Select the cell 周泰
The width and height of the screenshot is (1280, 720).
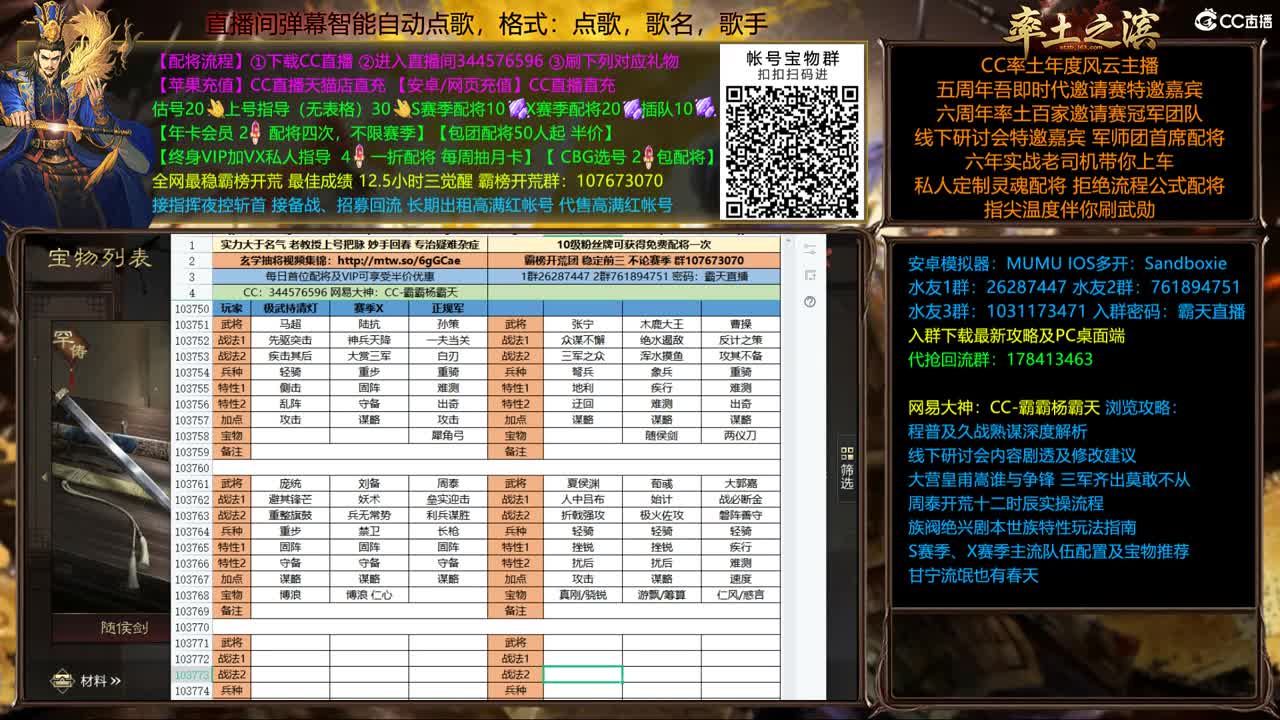[448, 484]
